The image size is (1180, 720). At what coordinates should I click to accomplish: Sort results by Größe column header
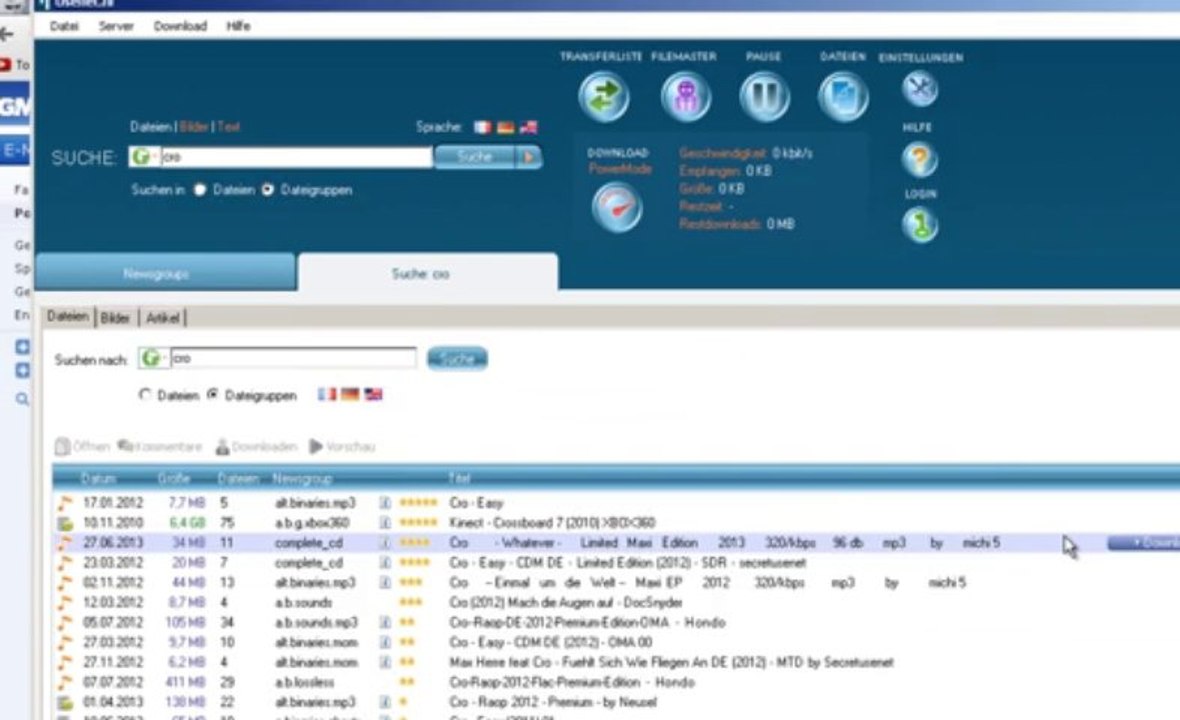pyautogui.click(x=174, y=478)
